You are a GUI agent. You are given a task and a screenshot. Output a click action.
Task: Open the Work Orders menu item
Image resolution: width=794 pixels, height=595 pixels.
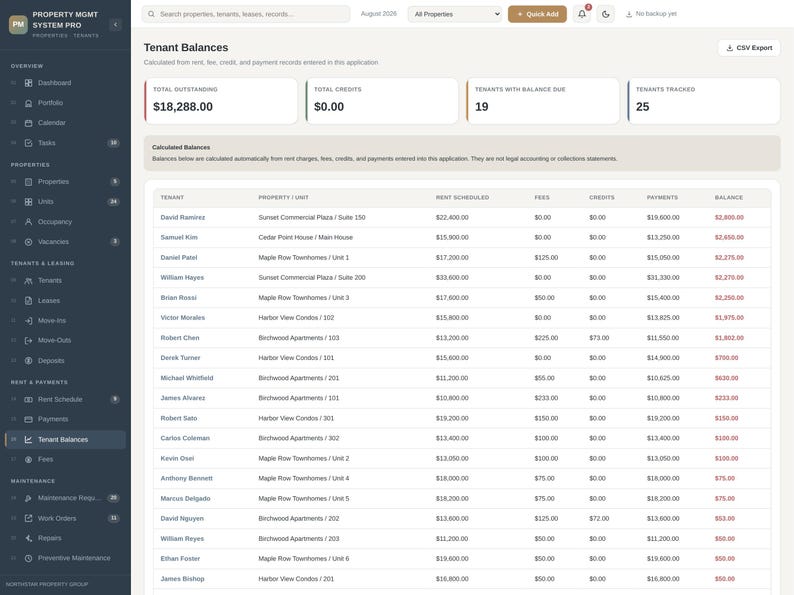click(x=65, y=518)
